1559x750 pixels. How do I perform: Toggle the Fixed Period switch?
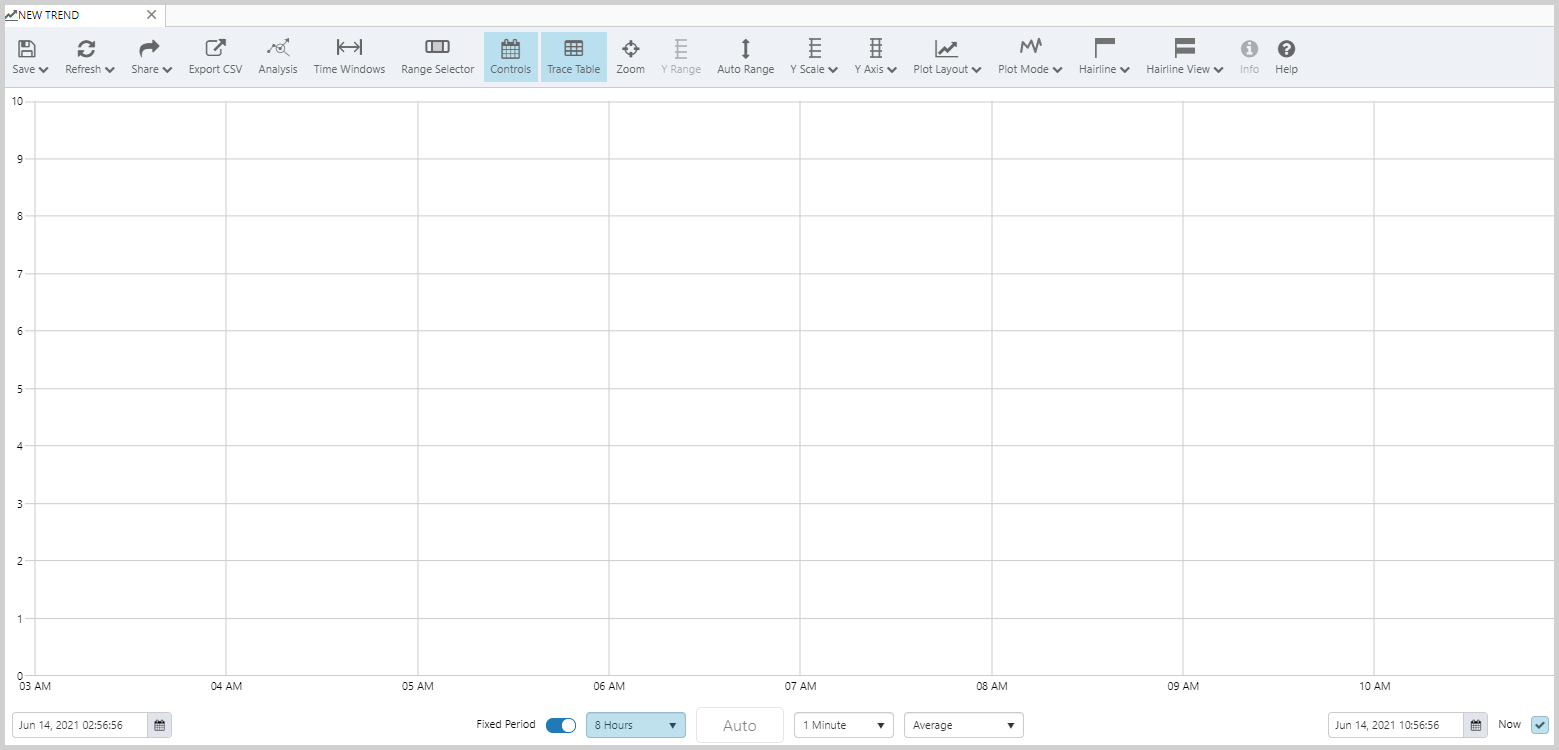[x=561, y=725]
